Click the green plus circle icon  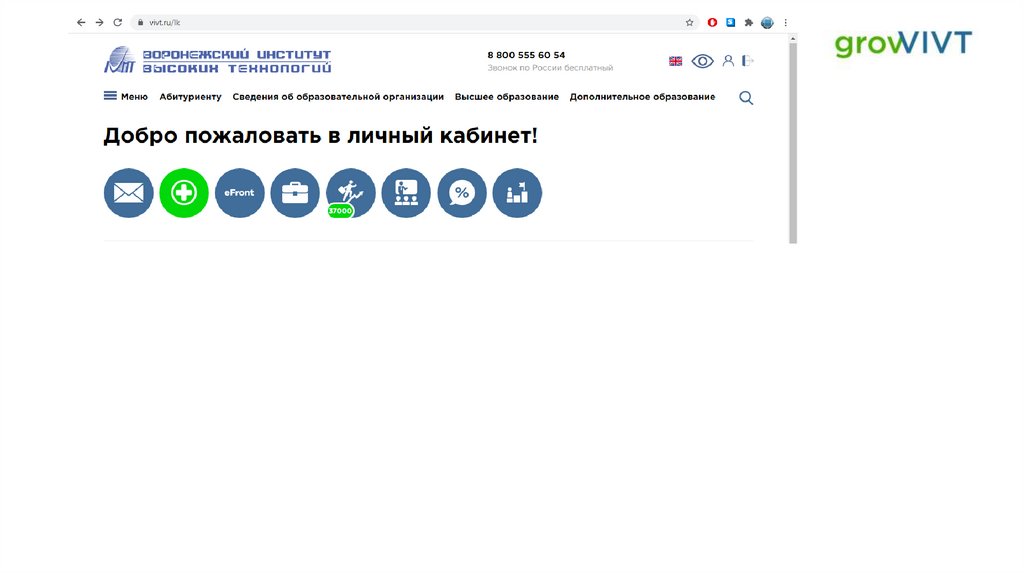click(x=184, y=193)
